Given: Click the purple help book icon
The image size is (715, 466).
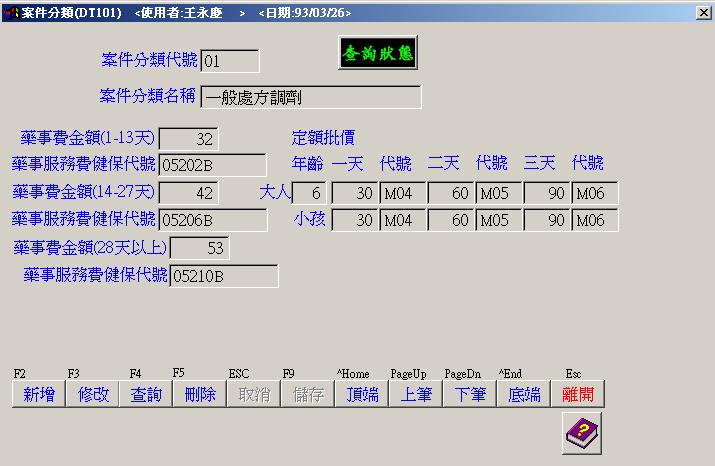Looking at the screenshot, I should coord(581,434).
